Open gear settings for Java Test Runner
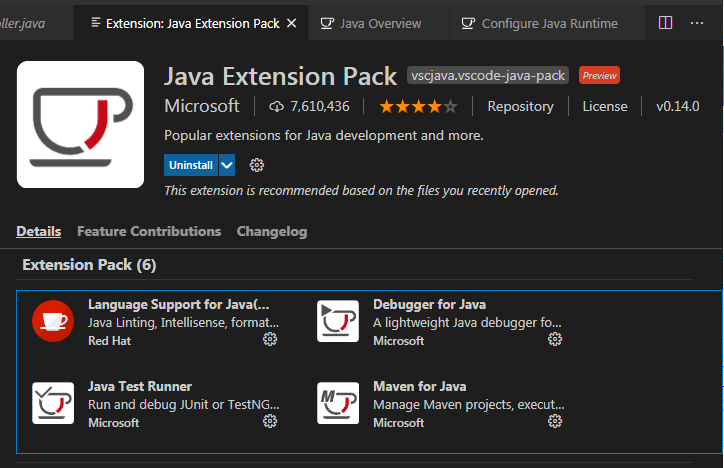 pyautogui.click(x=270, y=422)
